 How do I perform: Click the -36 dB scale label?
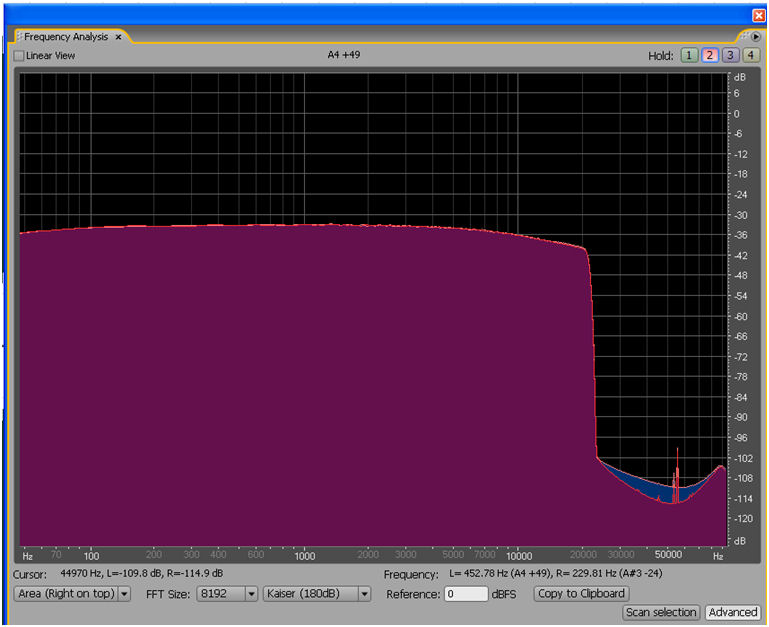pyautogui.click(x=740, y=235)
